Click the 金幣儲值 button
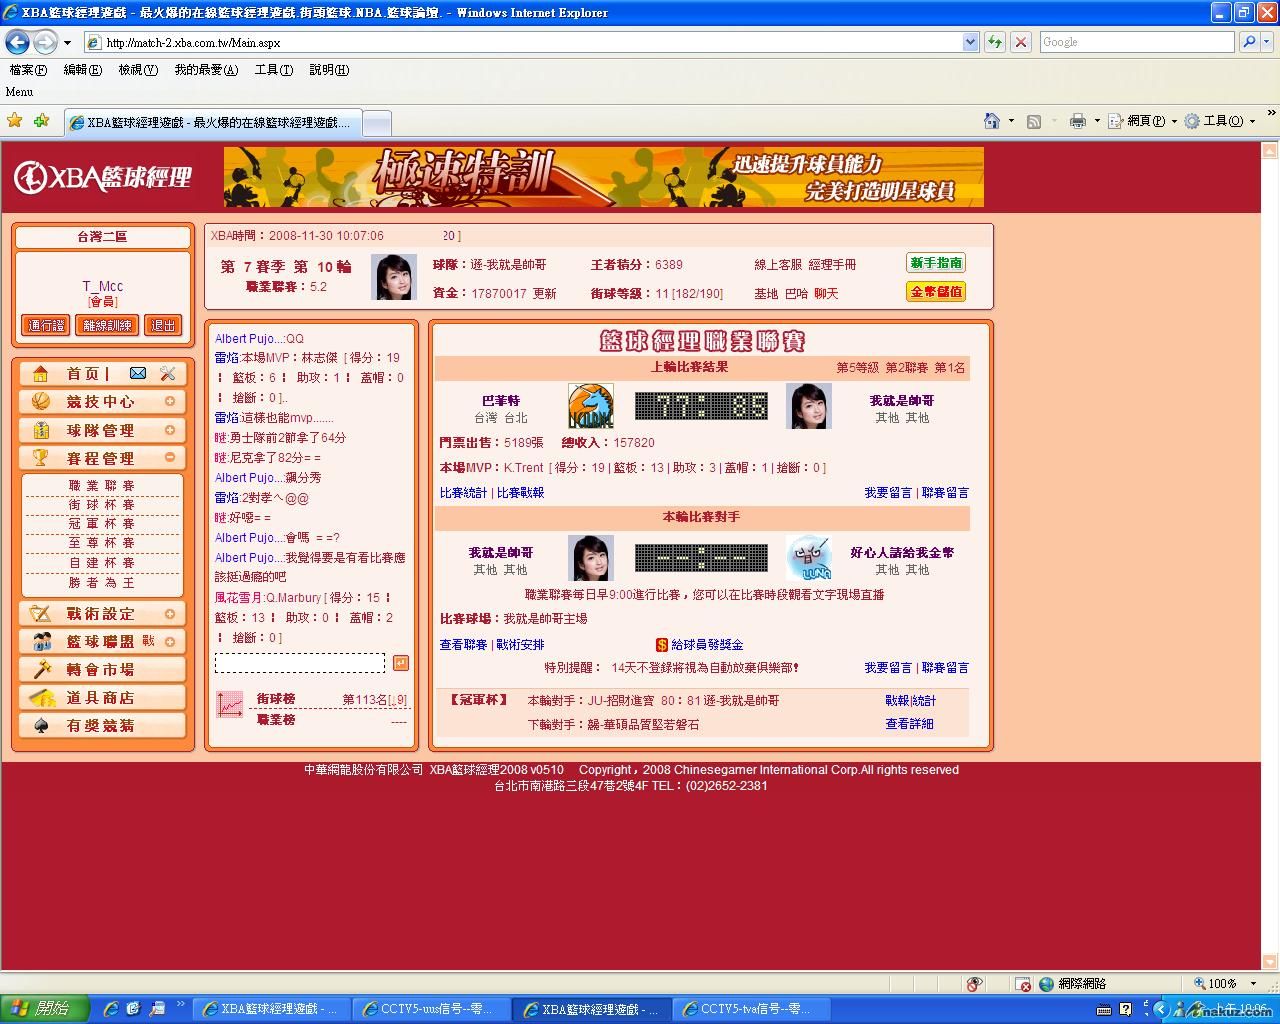1280x1024 pixels. coord(936,292)
